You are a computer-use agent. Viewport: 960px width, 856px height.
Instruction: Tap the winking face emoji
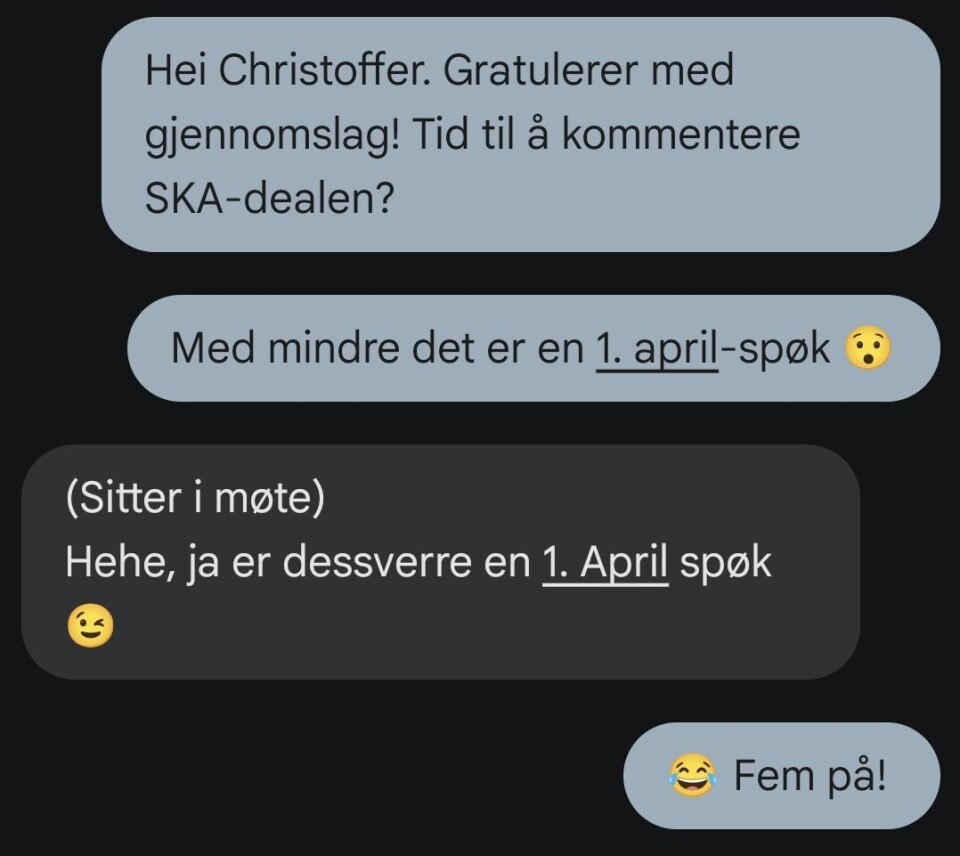[89, 627]
